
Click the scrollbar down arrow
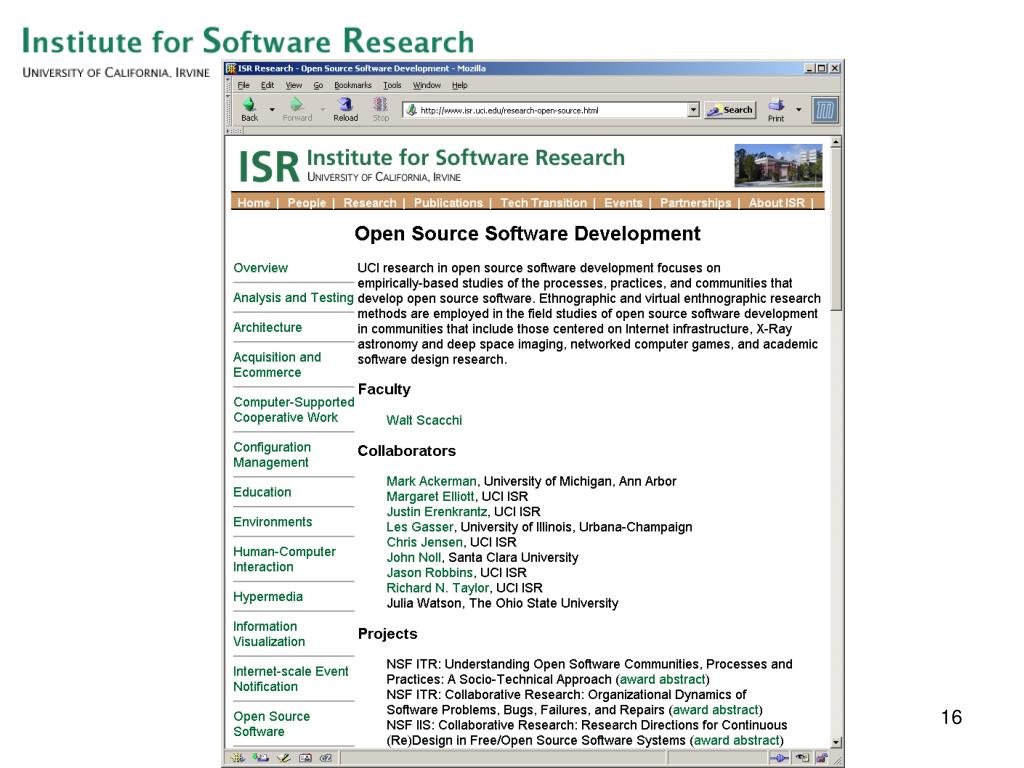pos(836,743)
